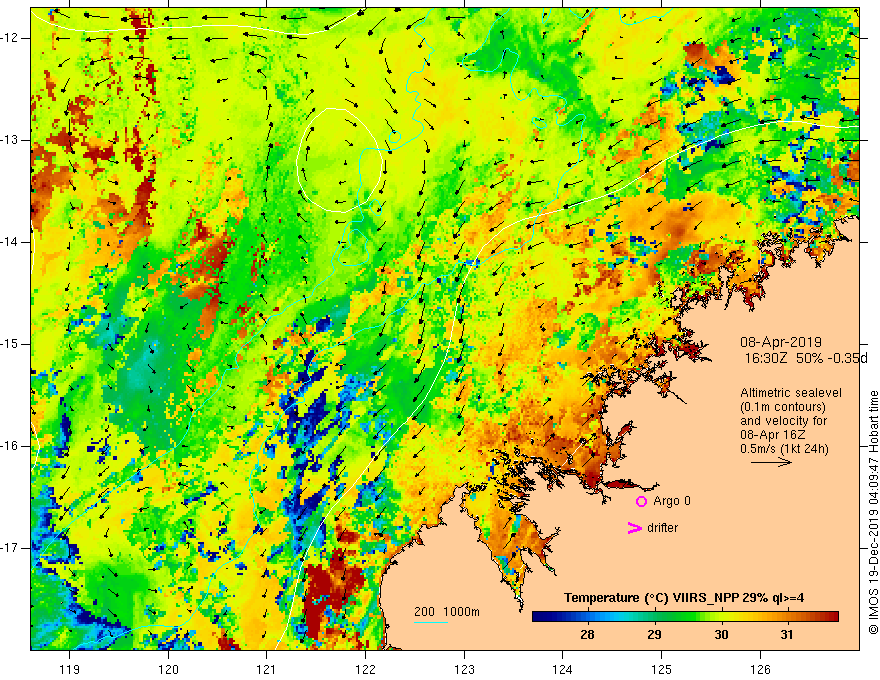Click the latitude -17 axis label
This screenshot has width=880, height=680.
tap(10, 548)
